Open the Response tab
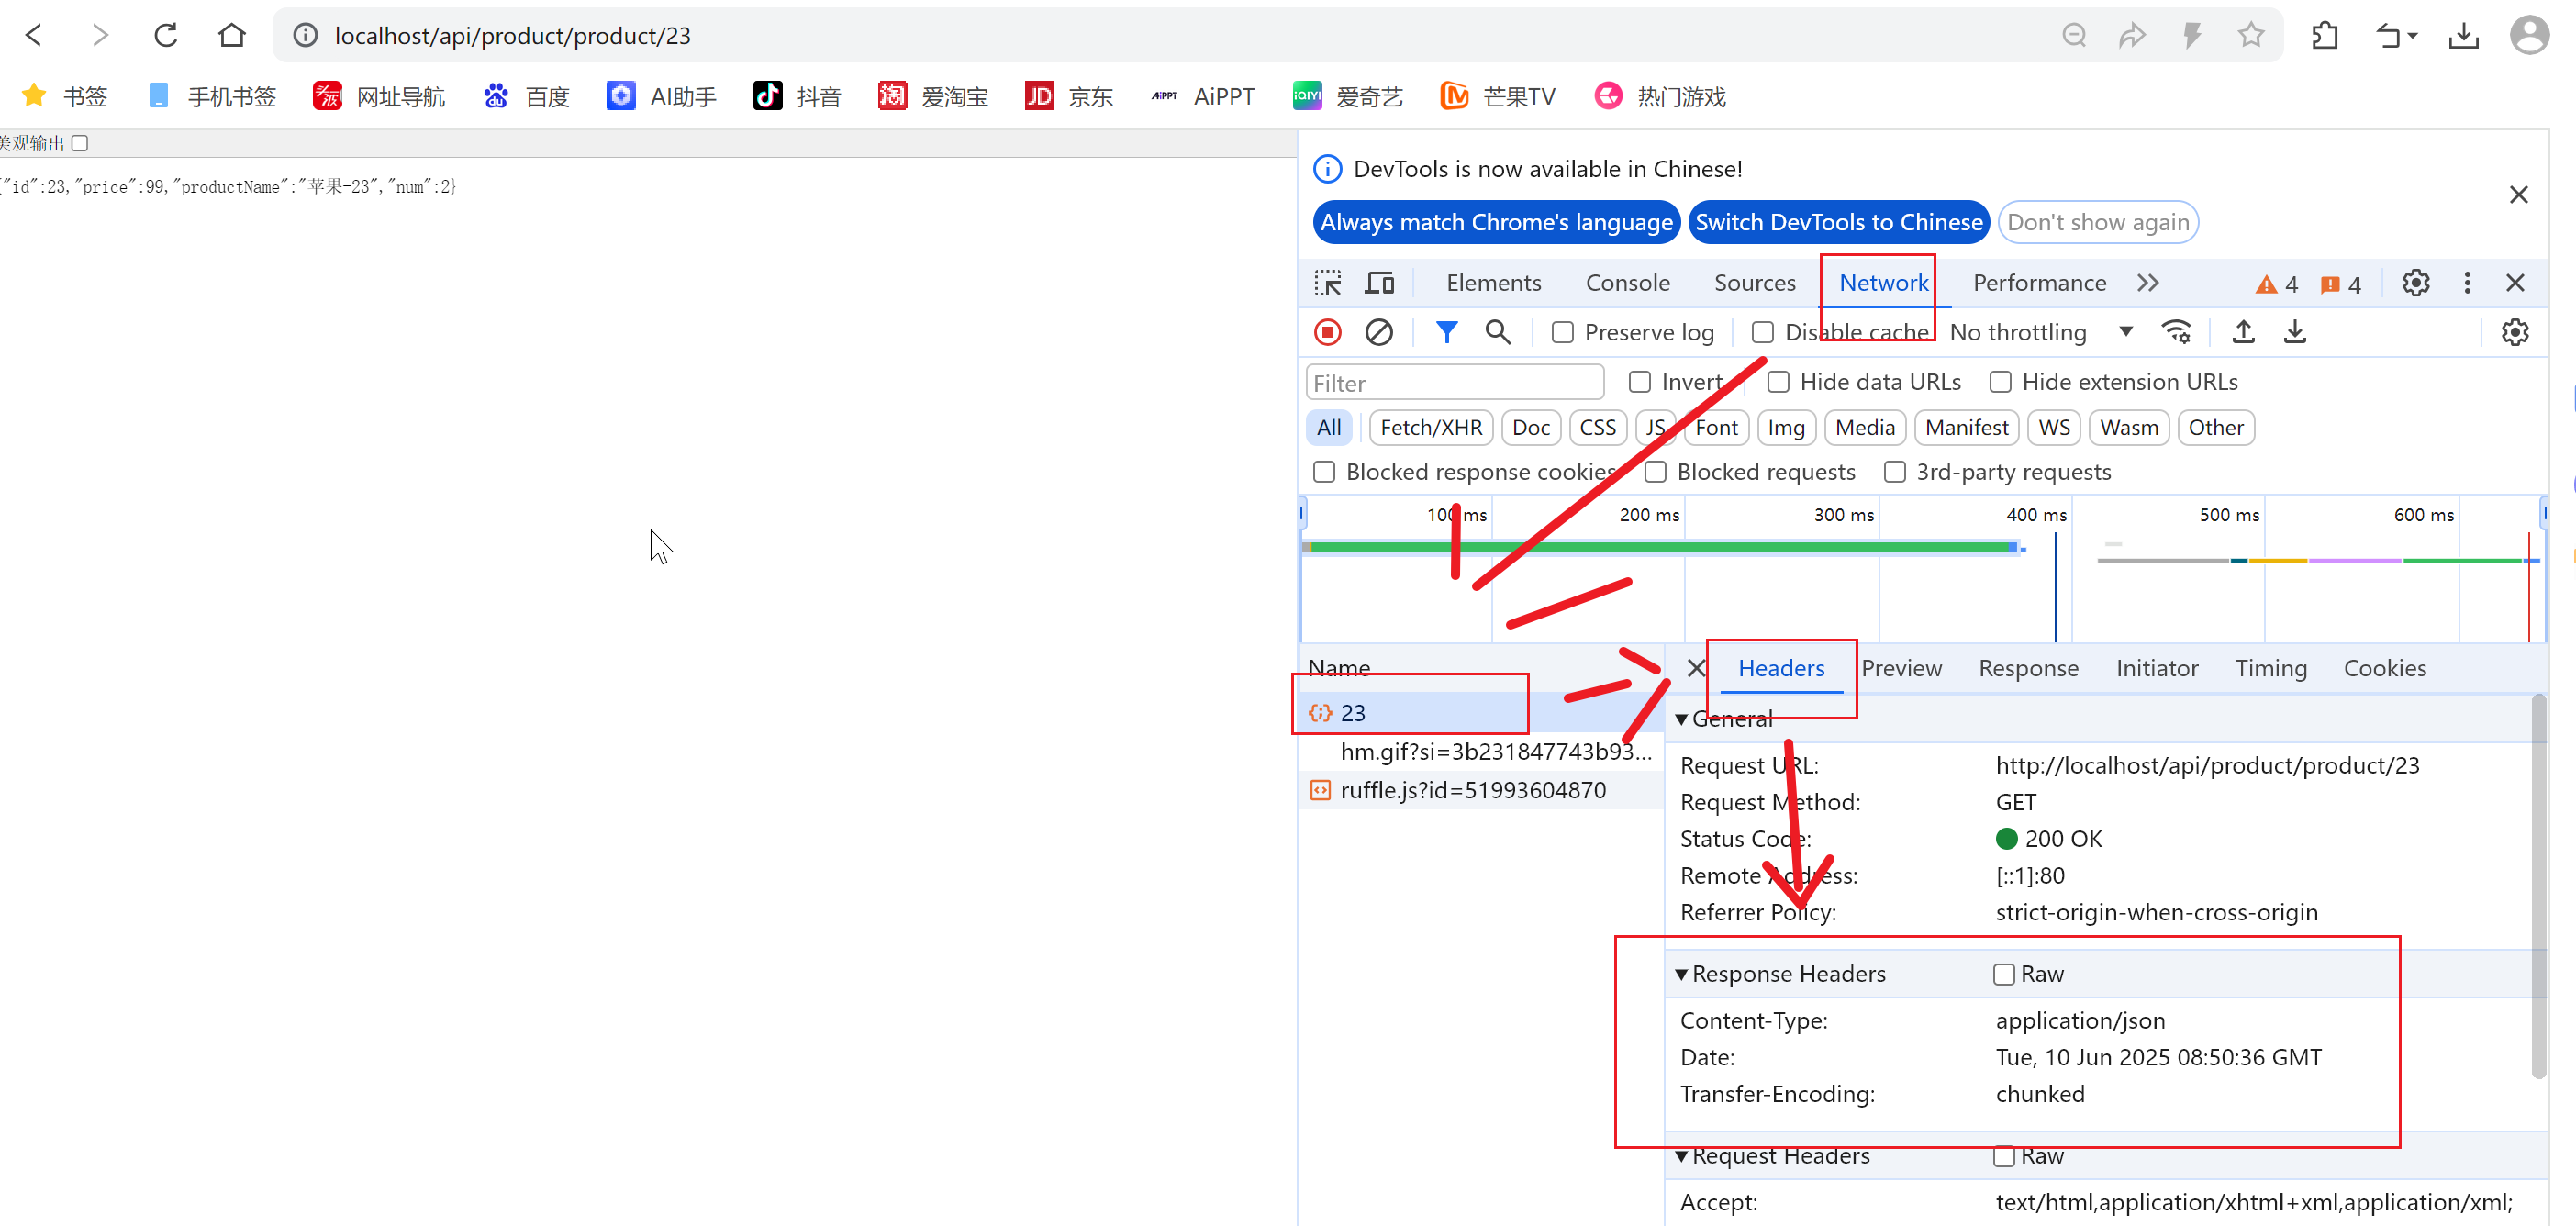The width and height of the screenshot is (2576, 1226). pos(2028,668)
